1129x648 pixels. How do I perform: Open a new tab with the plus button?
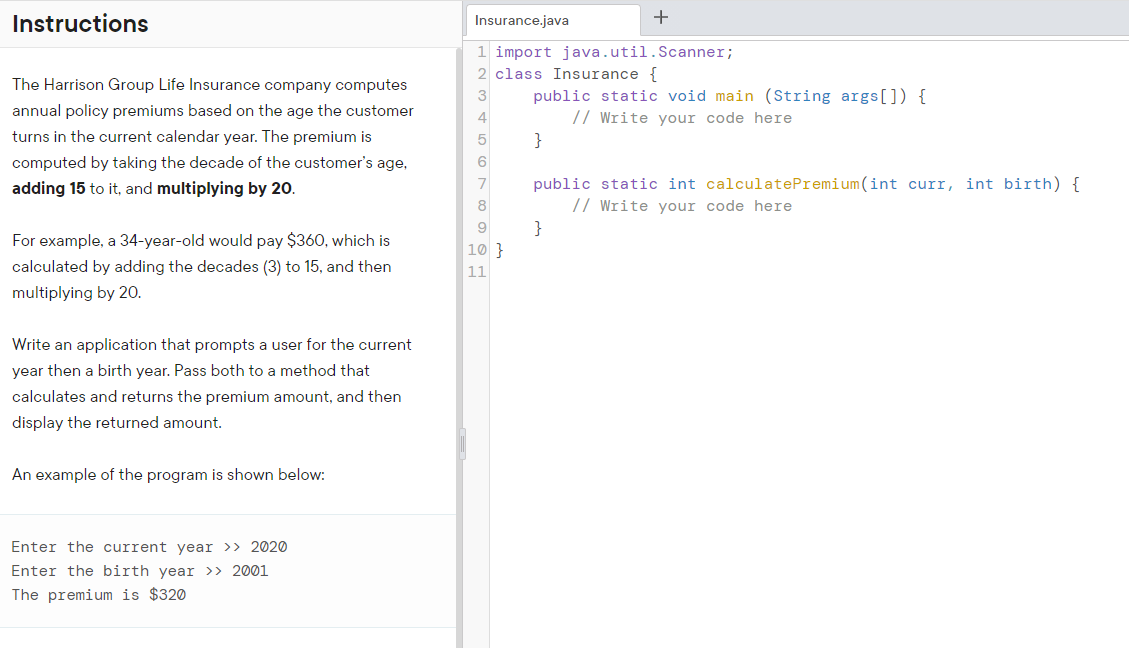tap(660, 17)
